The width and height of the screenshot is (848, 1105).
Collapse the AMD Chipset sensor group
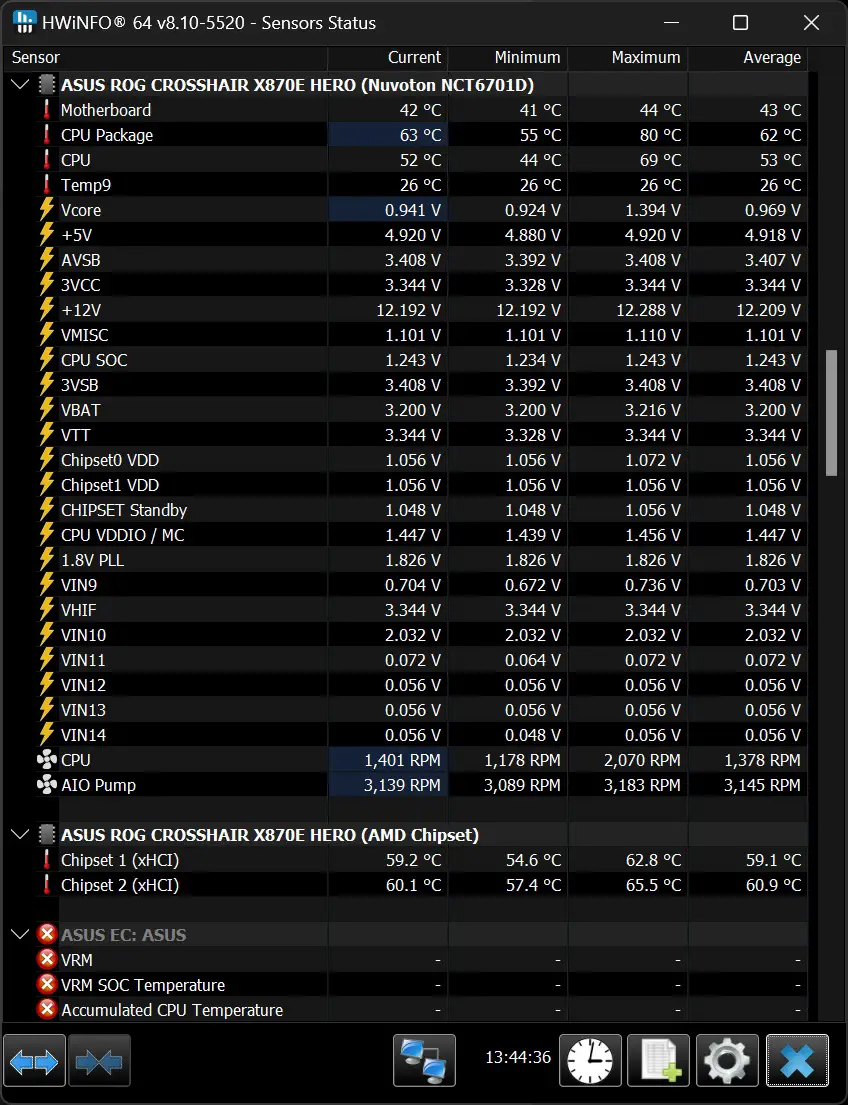pyautogui.click(x=20, y=835)
